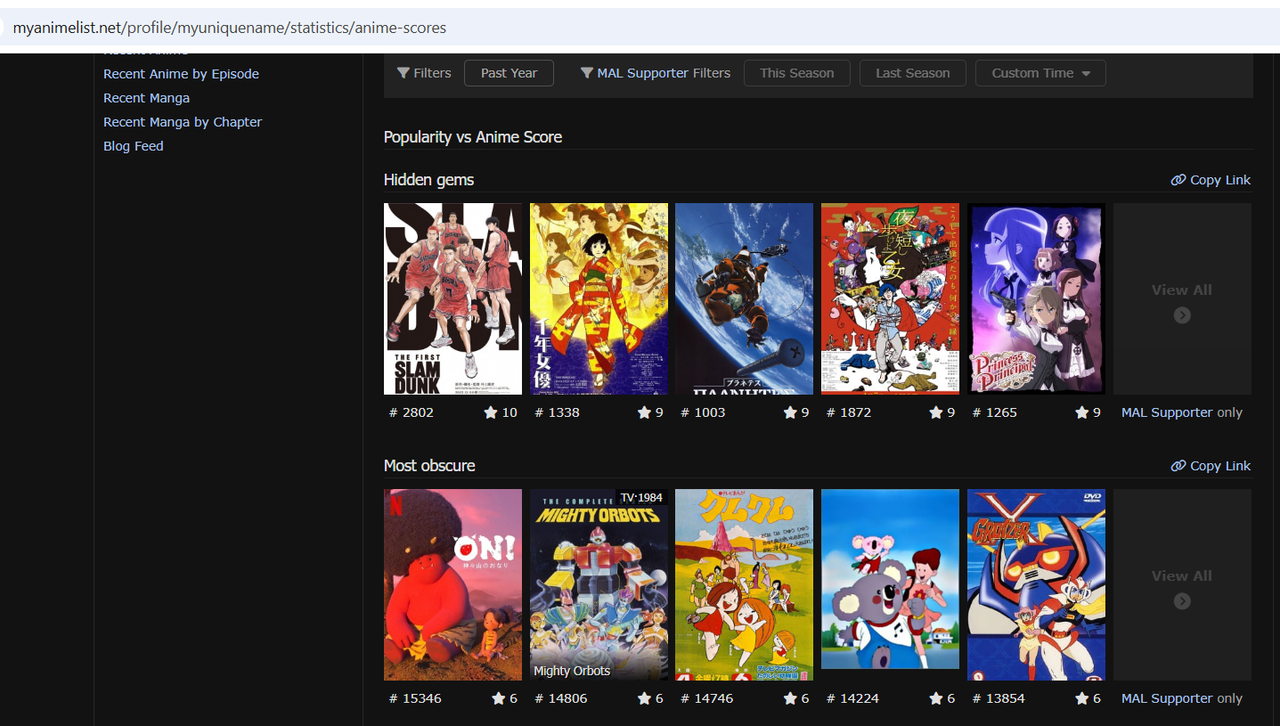Click the View All arrow in Hidden gems row

coord(1182,315)
